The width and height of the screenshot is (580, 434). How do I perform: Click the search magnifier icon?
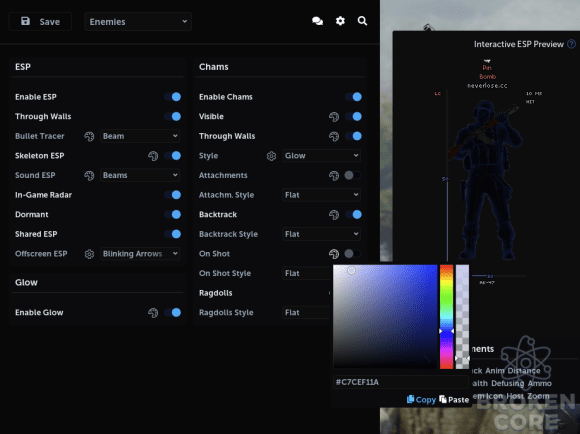(362, 21)
